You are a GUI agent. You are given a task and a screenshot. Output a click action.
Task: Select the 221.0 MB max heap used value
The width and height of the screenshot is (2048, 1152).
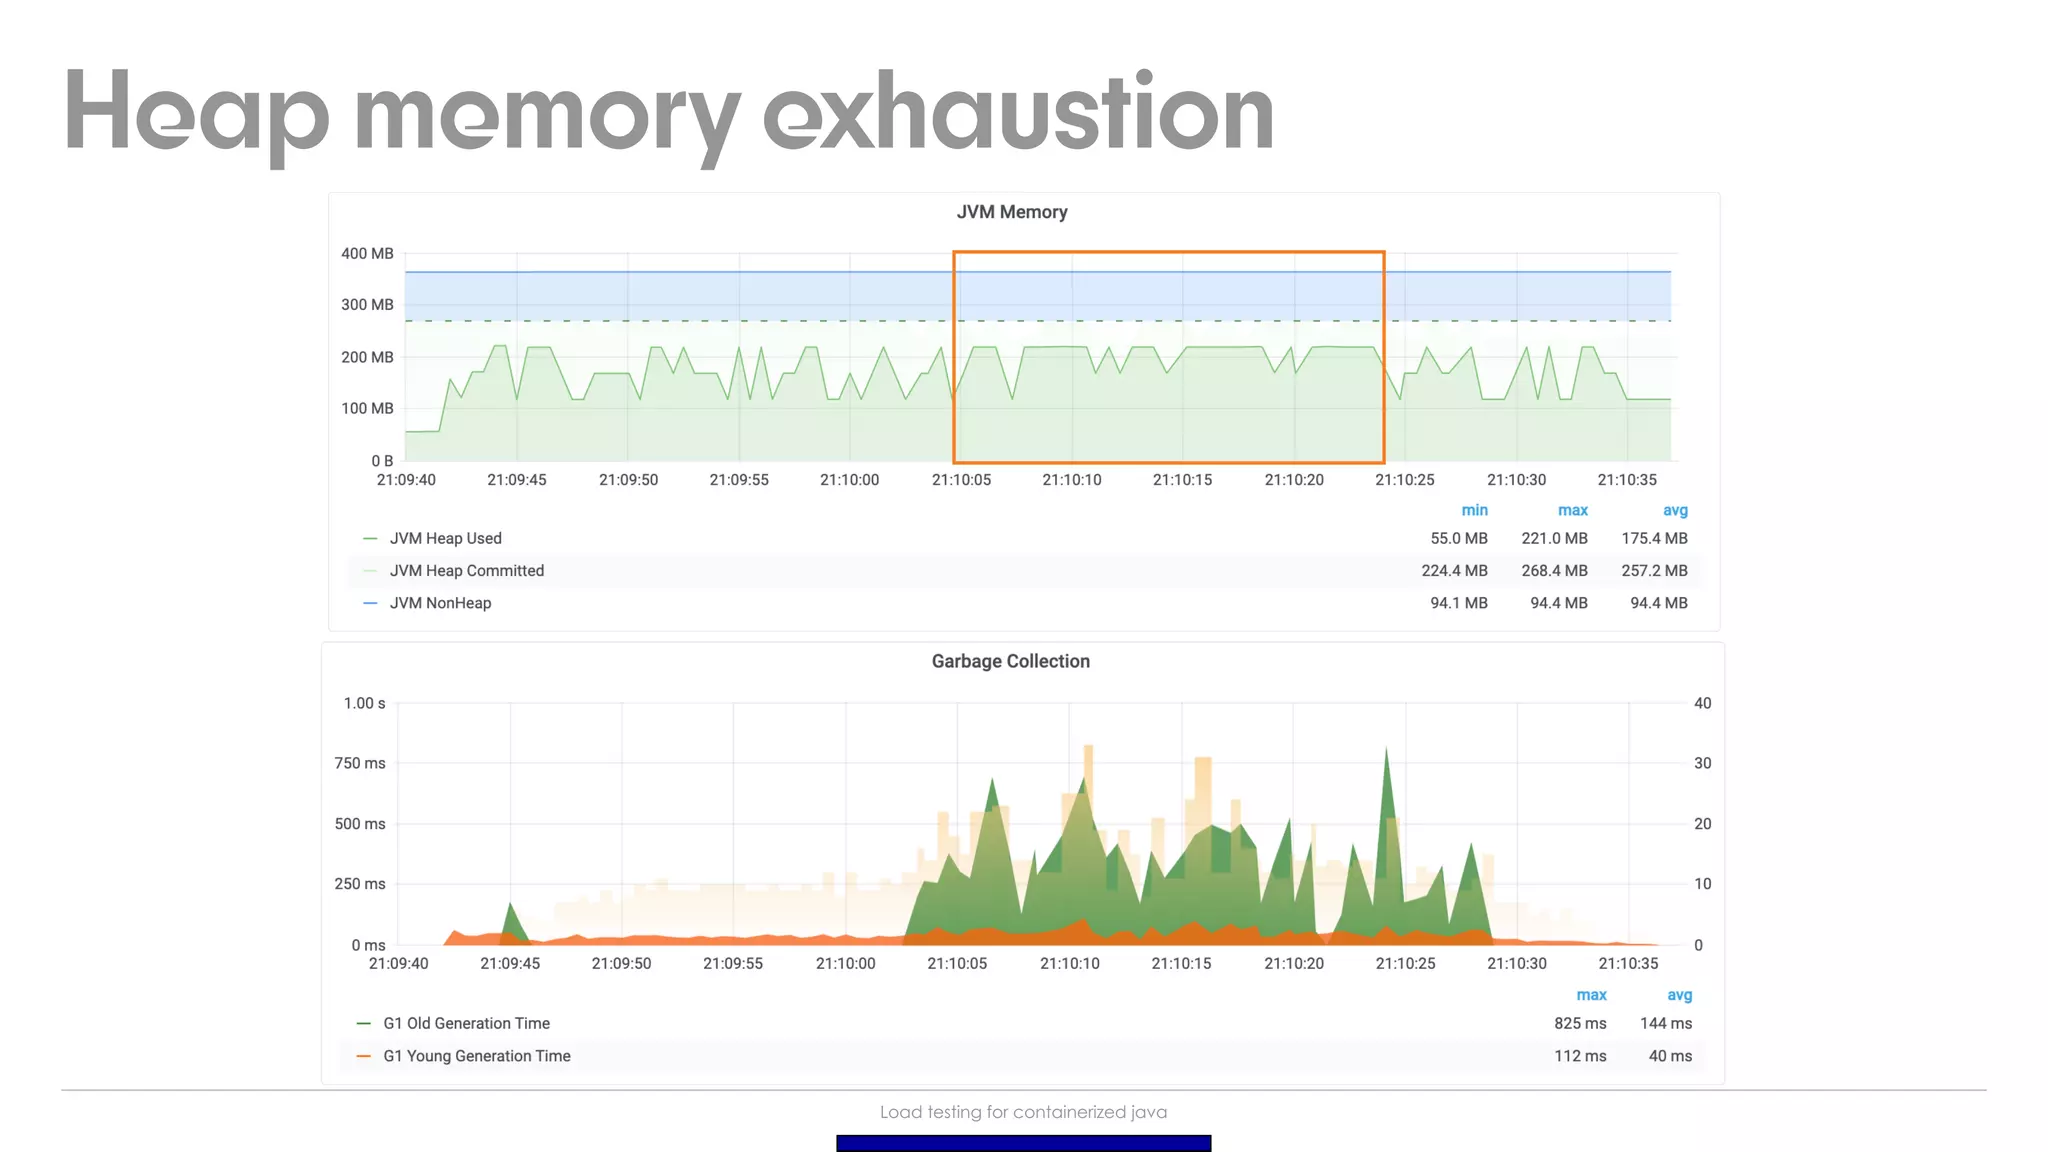[1554, 538]
